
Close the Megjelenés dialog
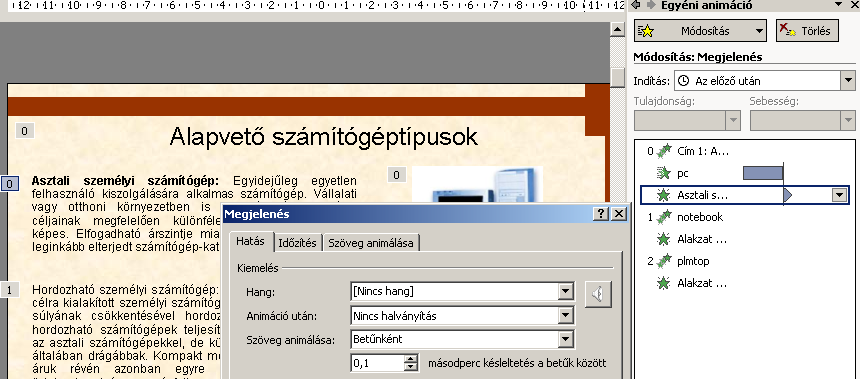pos(619,214)
